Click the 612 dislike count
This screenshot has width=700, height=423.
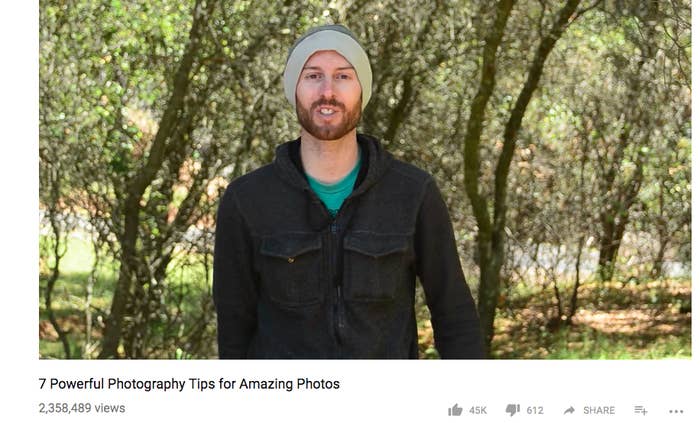point(535,411)
